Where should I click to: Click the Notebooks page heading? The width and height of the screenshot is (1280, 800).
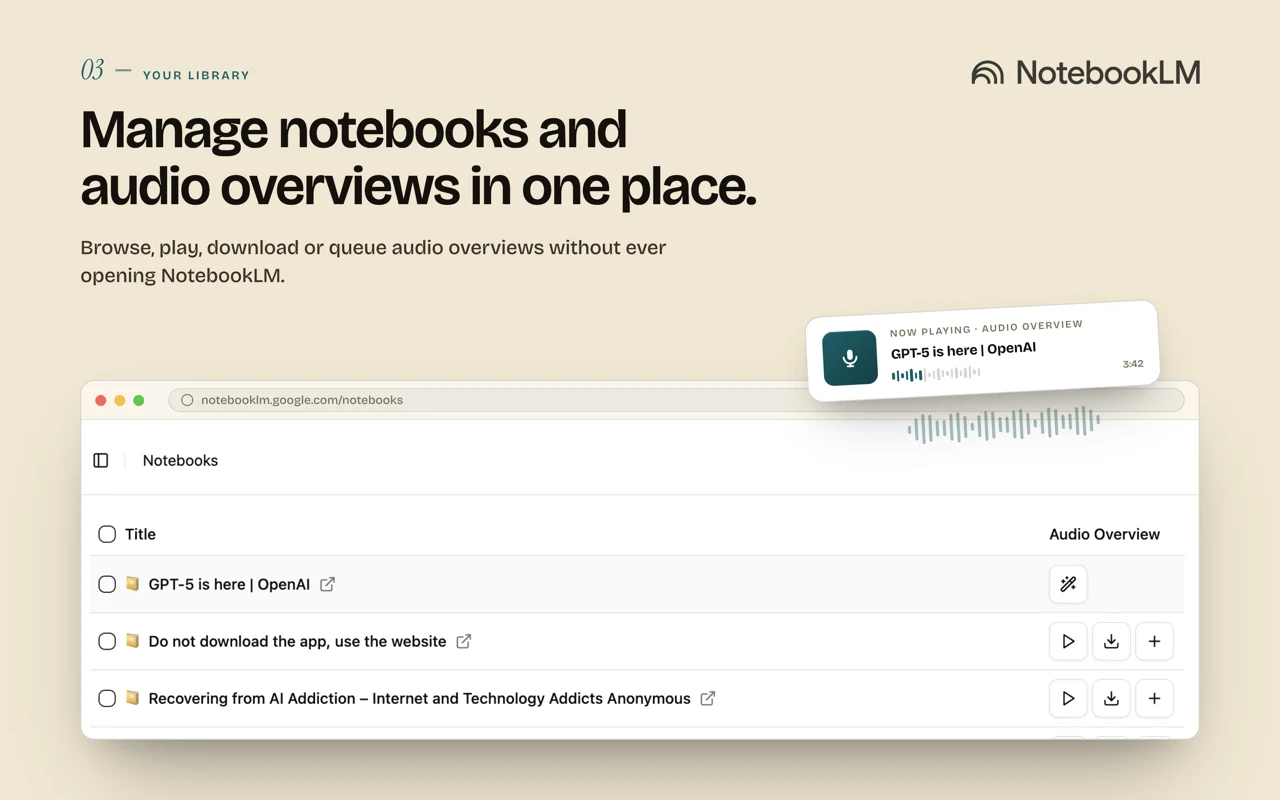pos(180,460)
